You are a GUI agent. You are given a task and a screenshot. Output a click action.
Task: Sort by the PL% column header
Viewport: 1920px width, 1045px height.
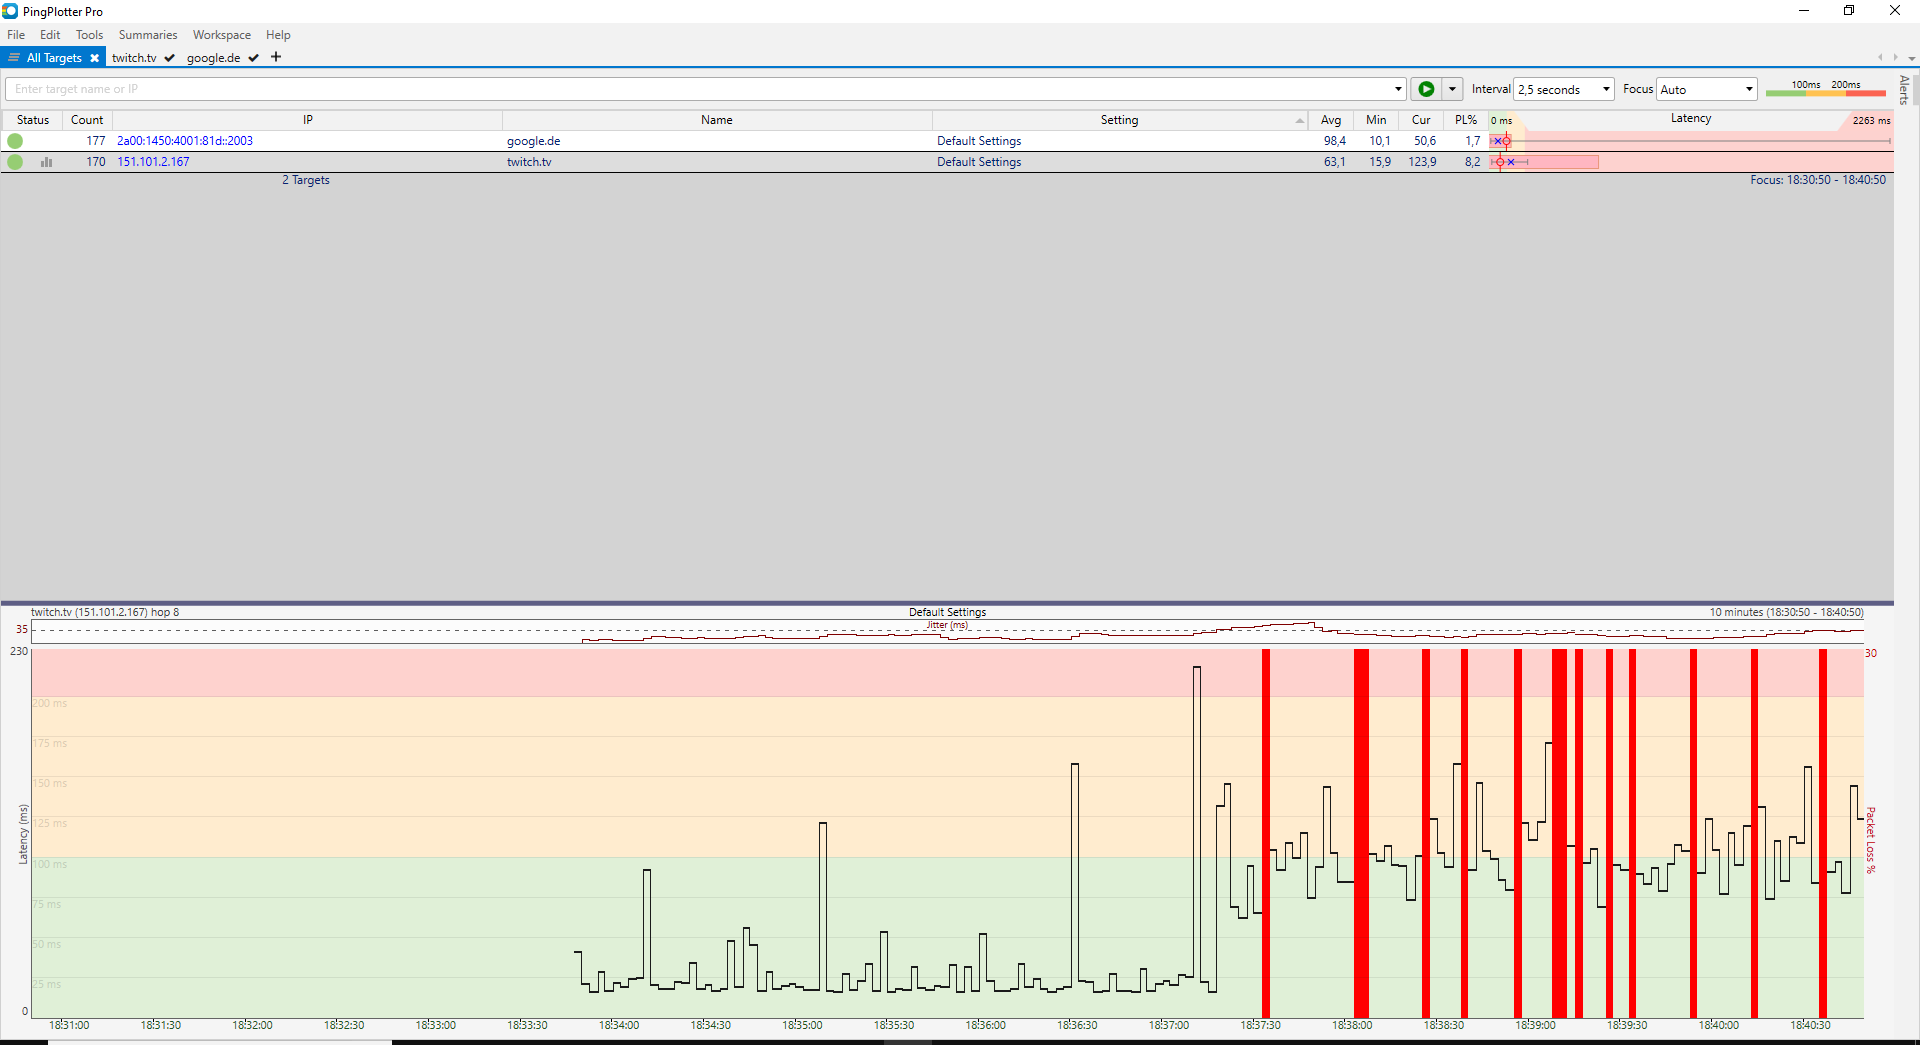pyautogui.click(x=1466, y=120)
